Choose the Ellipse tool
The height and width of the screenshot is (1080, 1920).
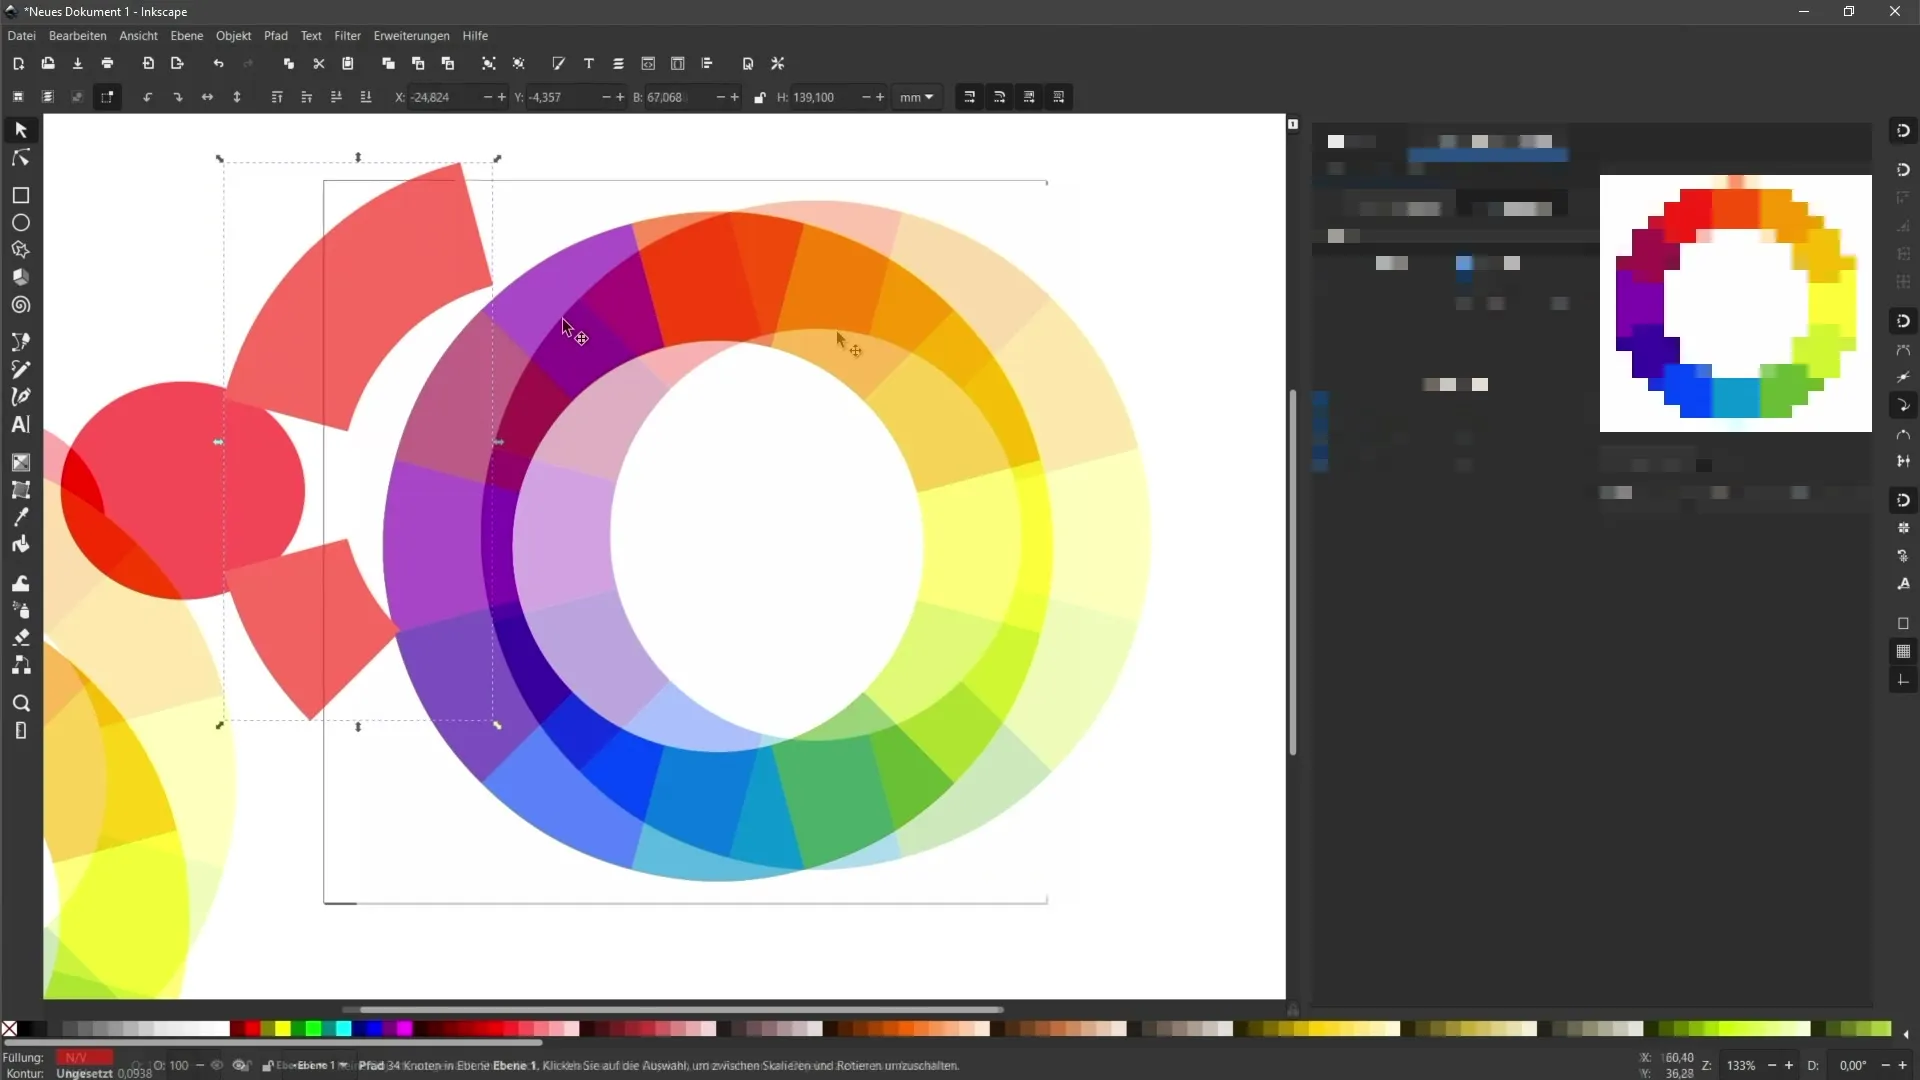pyautogui.click(x=20, y=222)
